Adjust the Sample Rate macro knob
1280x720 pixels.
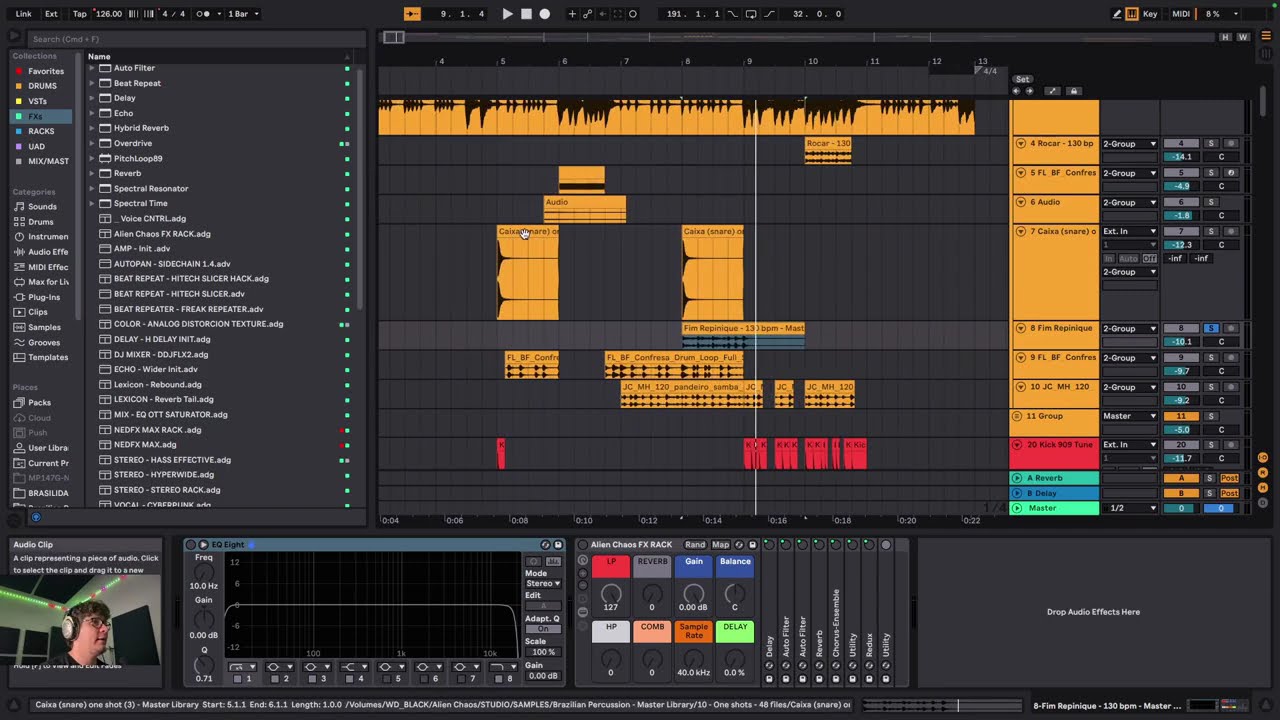(x=693, y=660)
